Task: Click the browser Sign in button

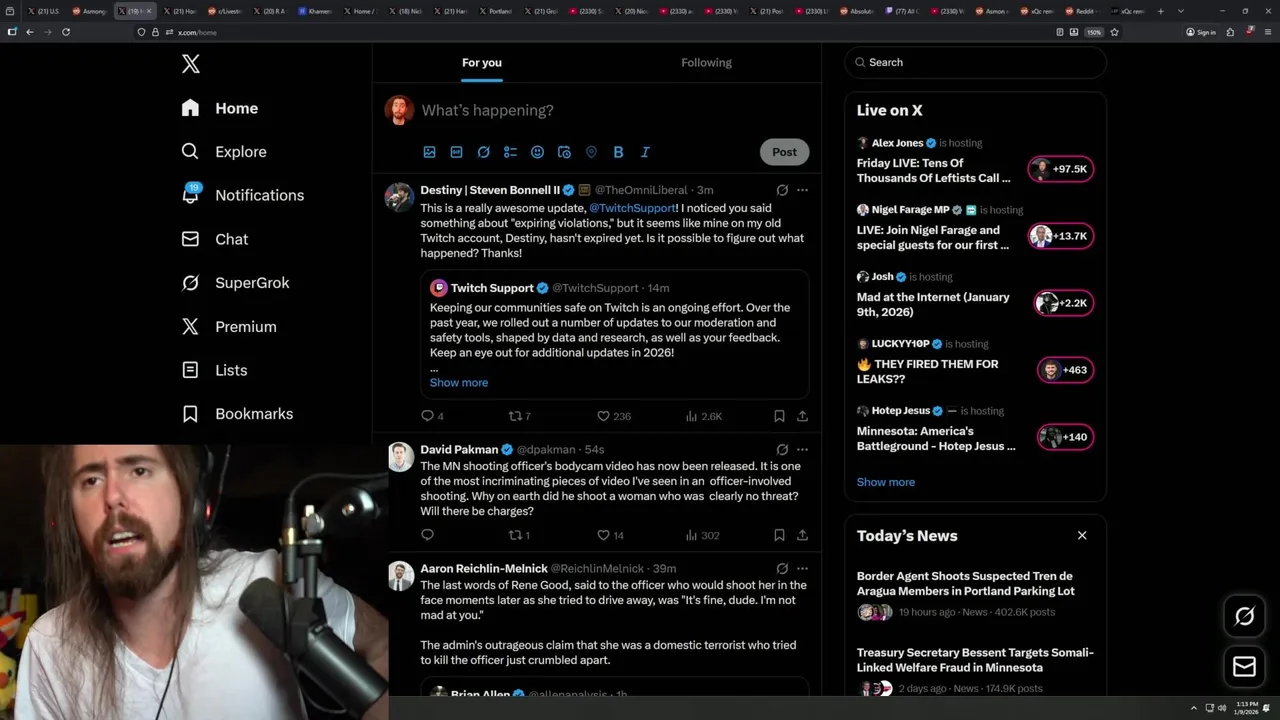Action: (x=1201, y=32)
